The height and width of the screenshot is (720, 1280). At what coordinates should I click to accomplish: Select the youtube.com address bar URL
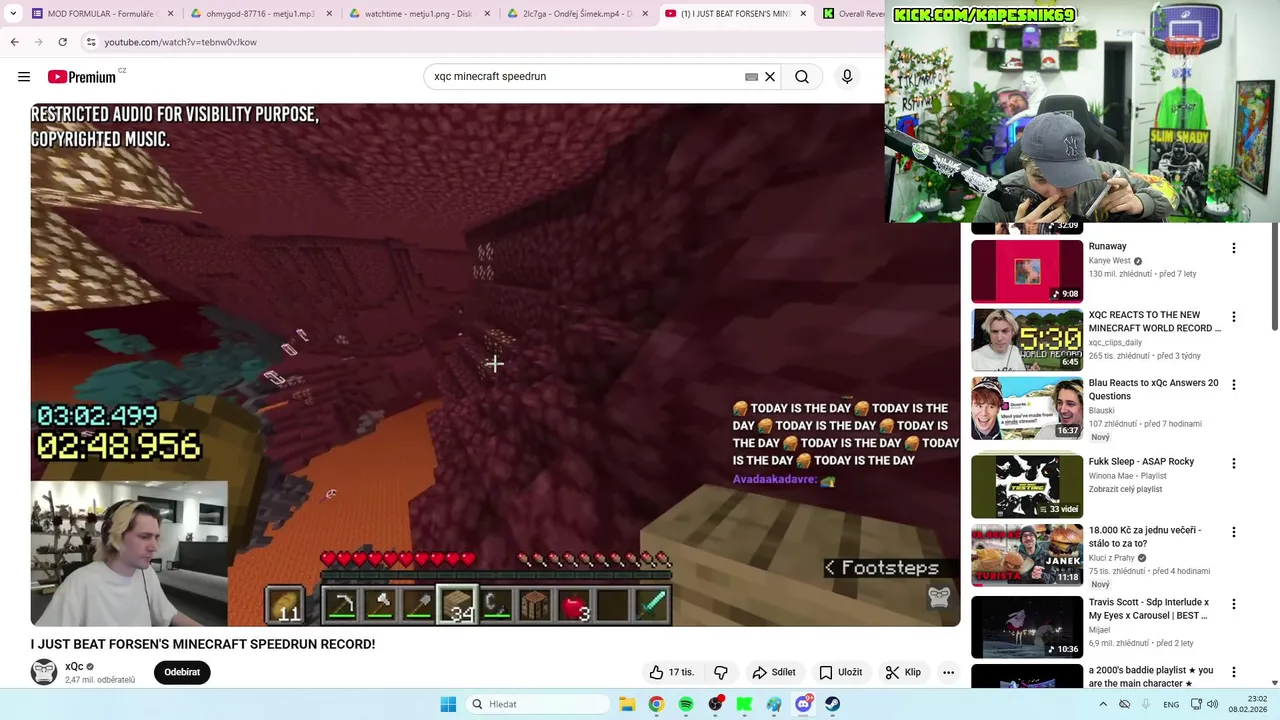(180, 42)
